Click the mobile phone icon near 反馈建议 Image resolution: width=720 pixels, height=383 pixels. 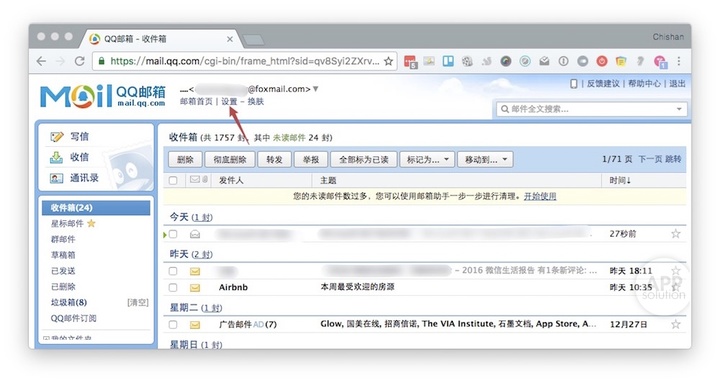point(574,84)
